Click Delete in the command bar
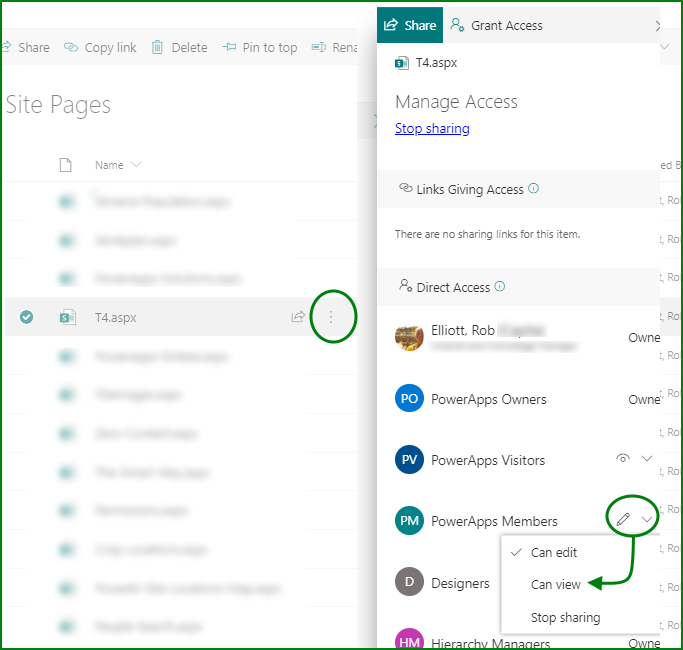This screenshot has width=683, height=650. (179, 47)
